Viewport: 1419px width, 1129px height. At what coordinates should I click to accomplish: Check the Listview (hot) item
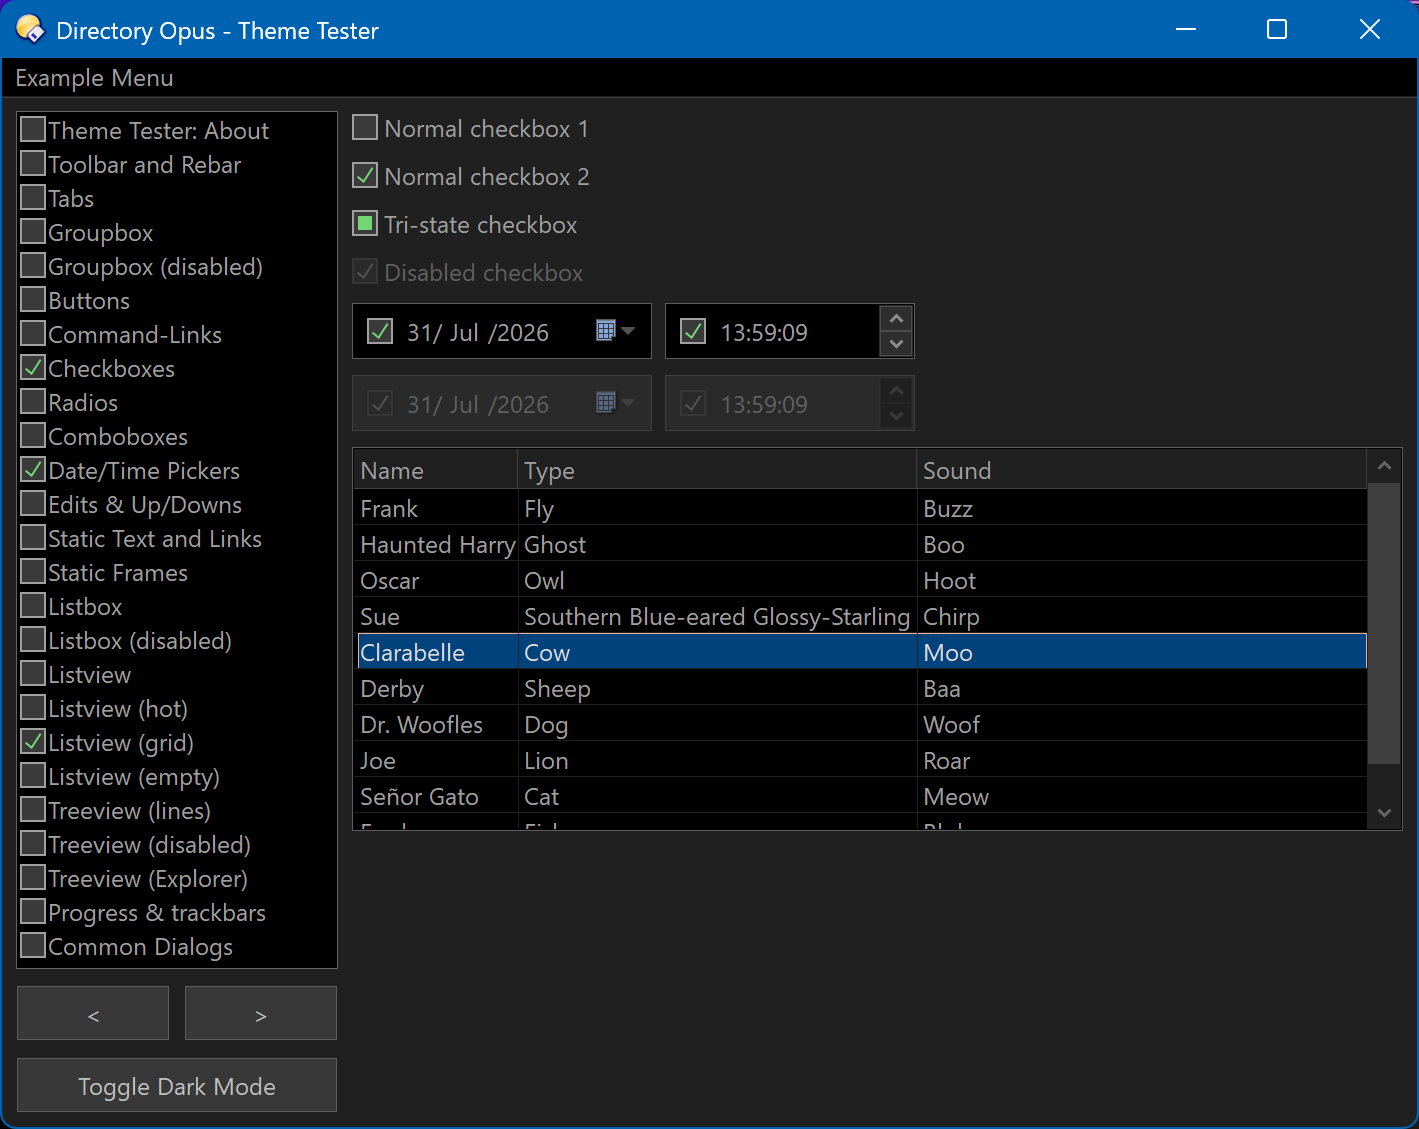[33, 708]
